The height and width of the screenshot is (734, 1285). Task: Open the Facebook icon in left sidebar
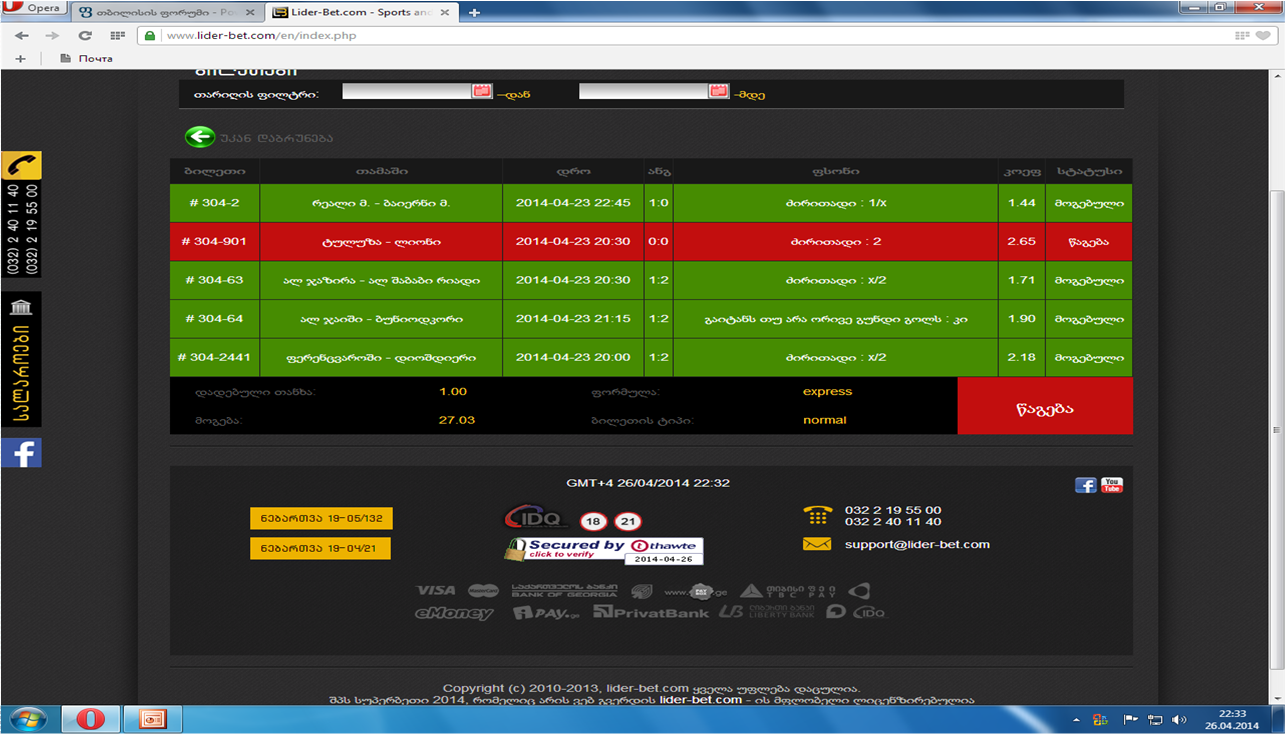[x=21, y=453]
